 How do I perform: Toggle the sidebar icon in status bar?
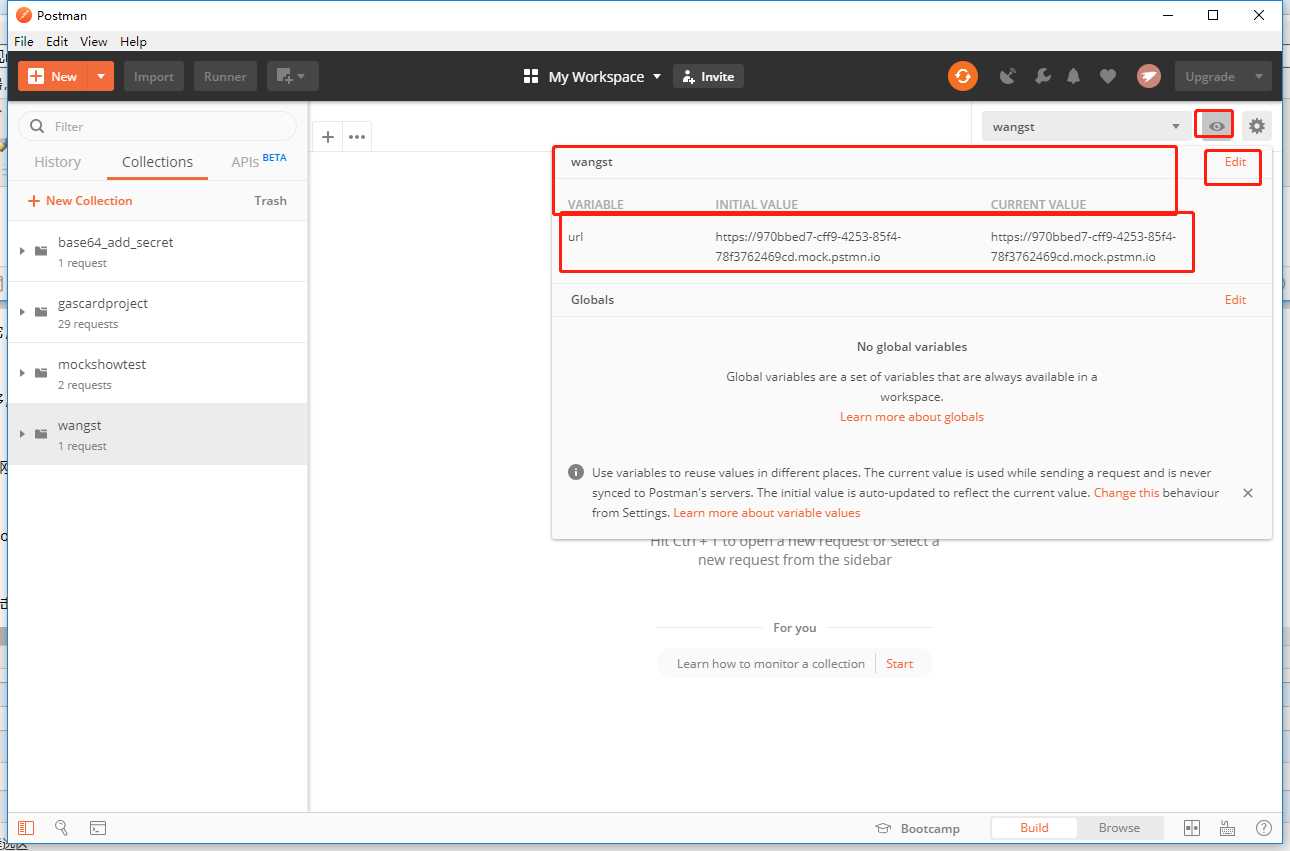[x=26, y=828]
